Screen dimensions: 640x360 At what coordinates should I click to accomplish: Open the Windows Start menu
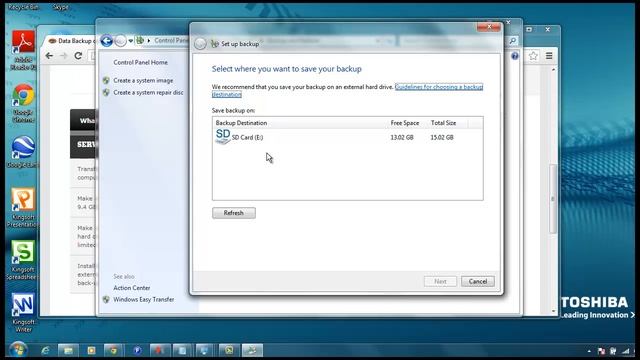coord(18,350)
